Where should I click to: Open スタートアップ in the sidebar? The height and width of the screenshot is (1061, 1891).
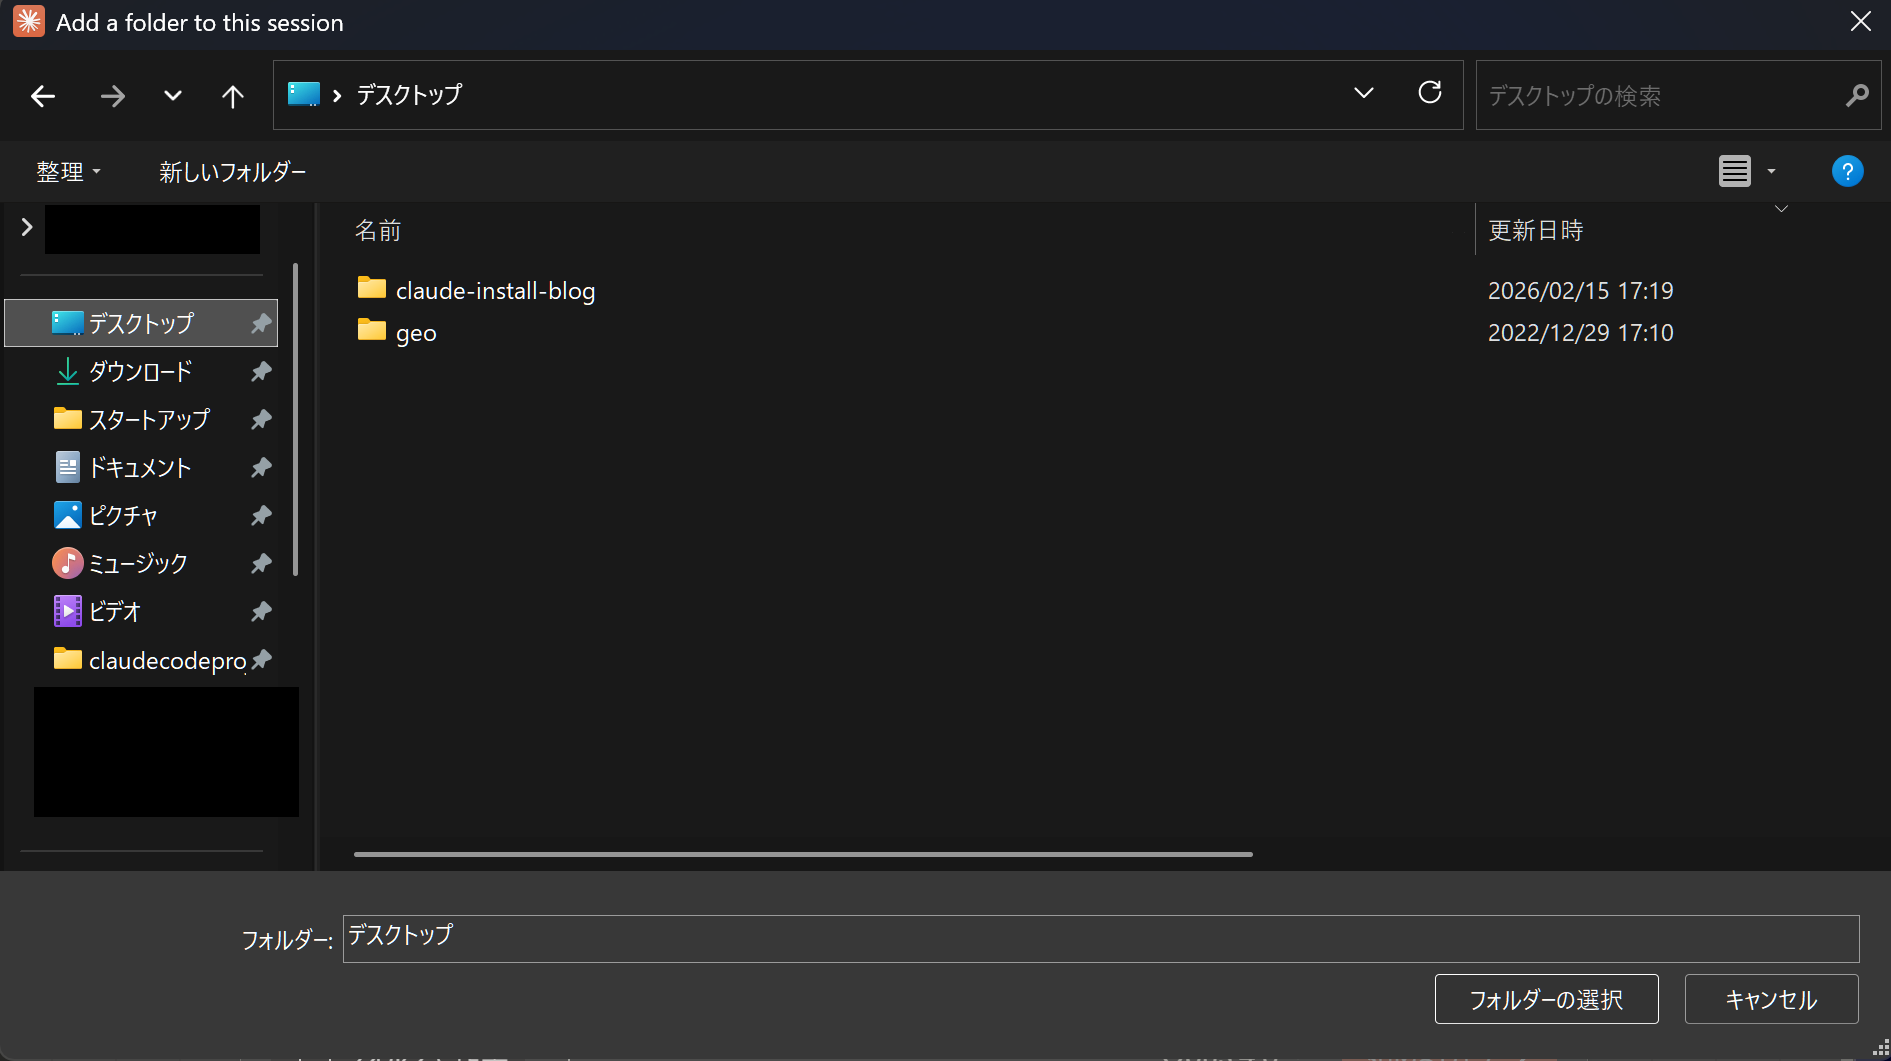point(149,420)
